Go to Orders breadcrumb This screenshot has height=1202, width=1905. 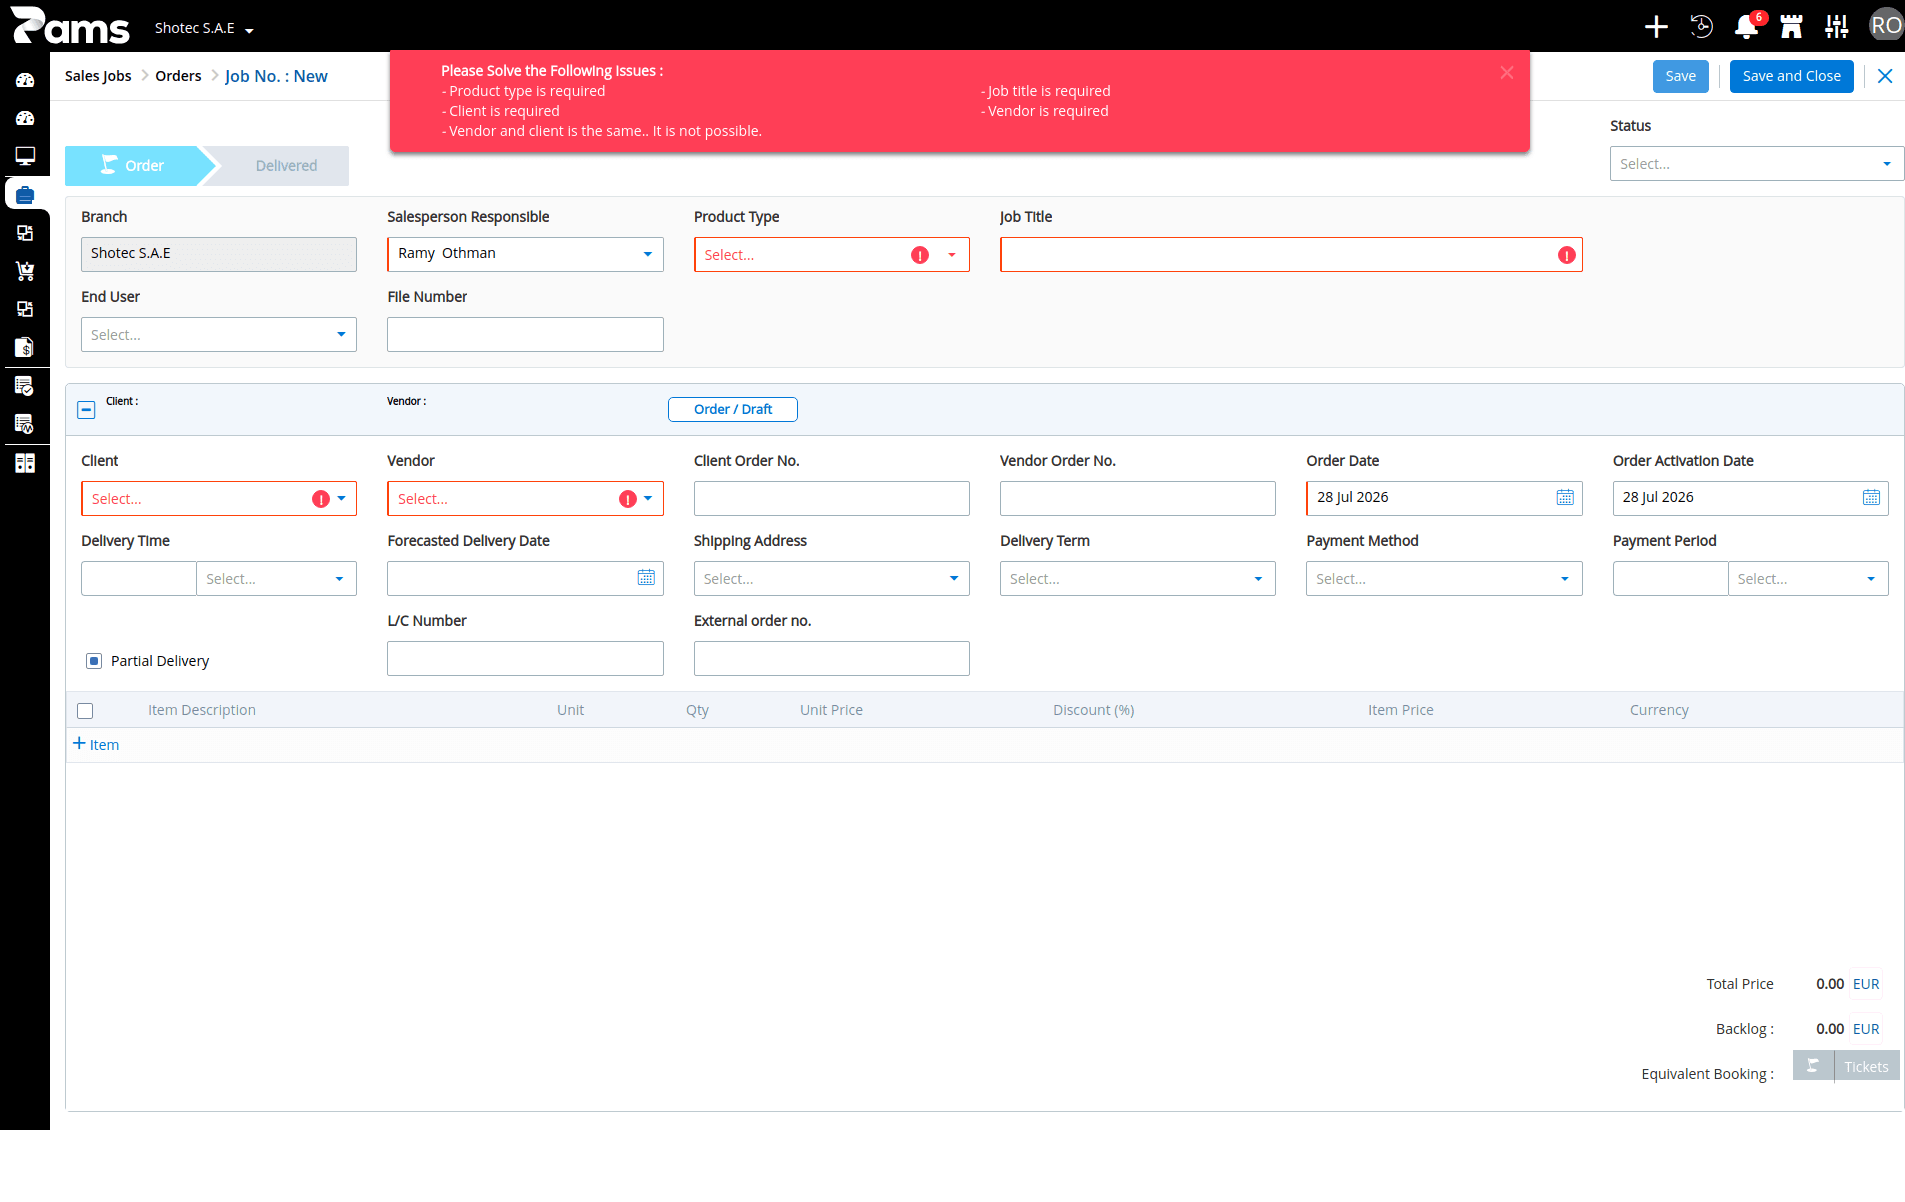click(178, 76)
